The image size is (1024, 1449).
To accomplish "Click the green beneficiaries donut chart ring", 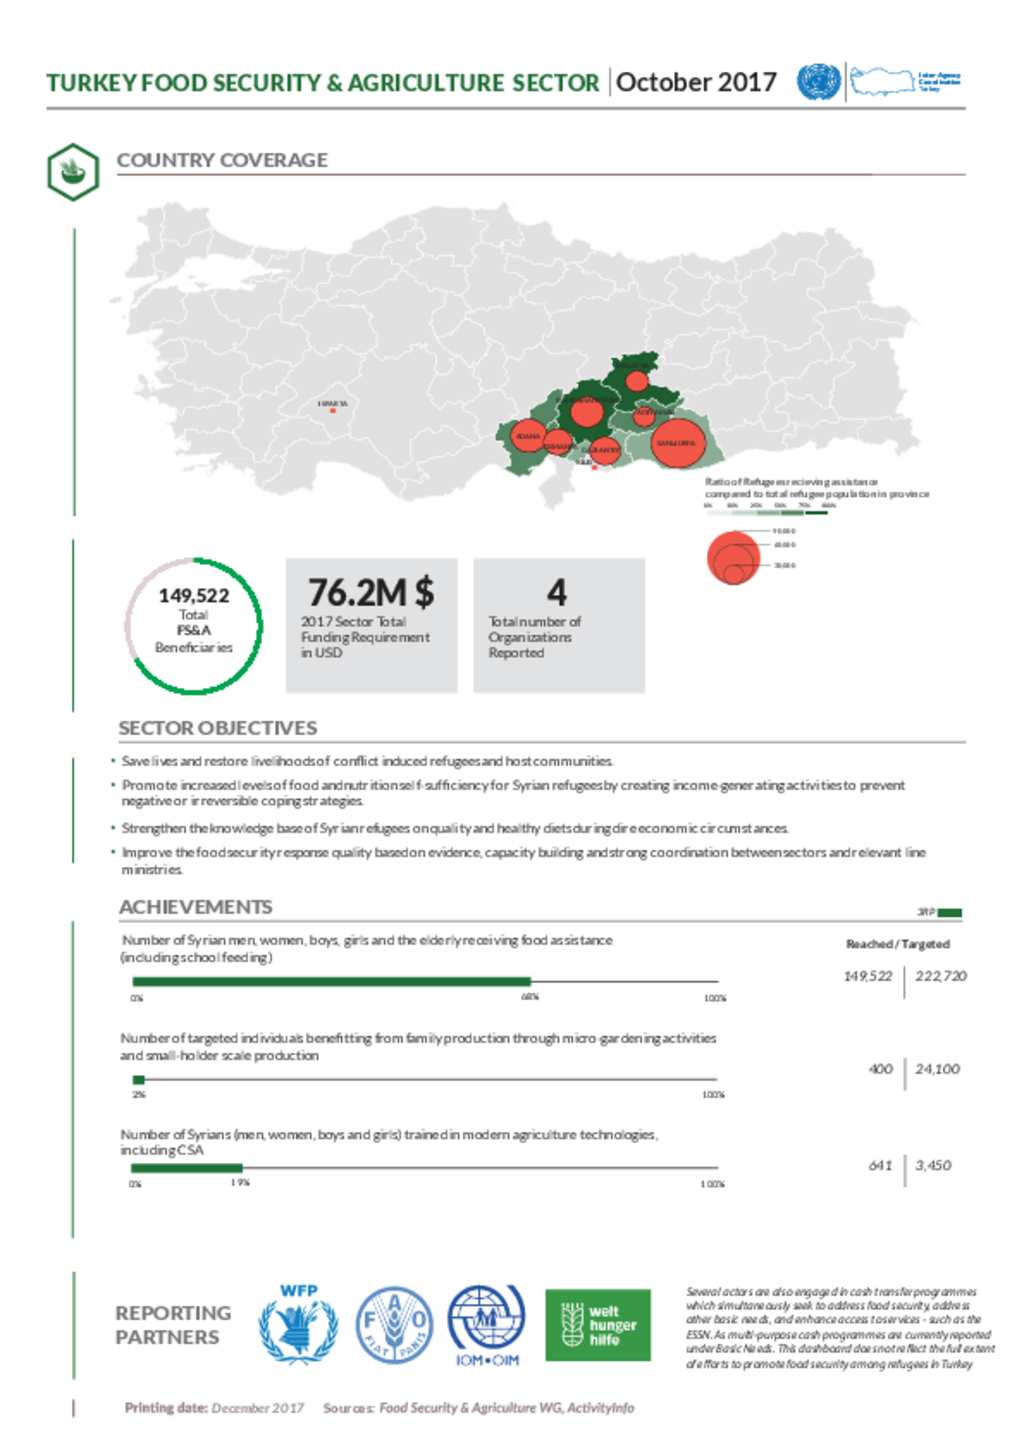I will point(194,625).
